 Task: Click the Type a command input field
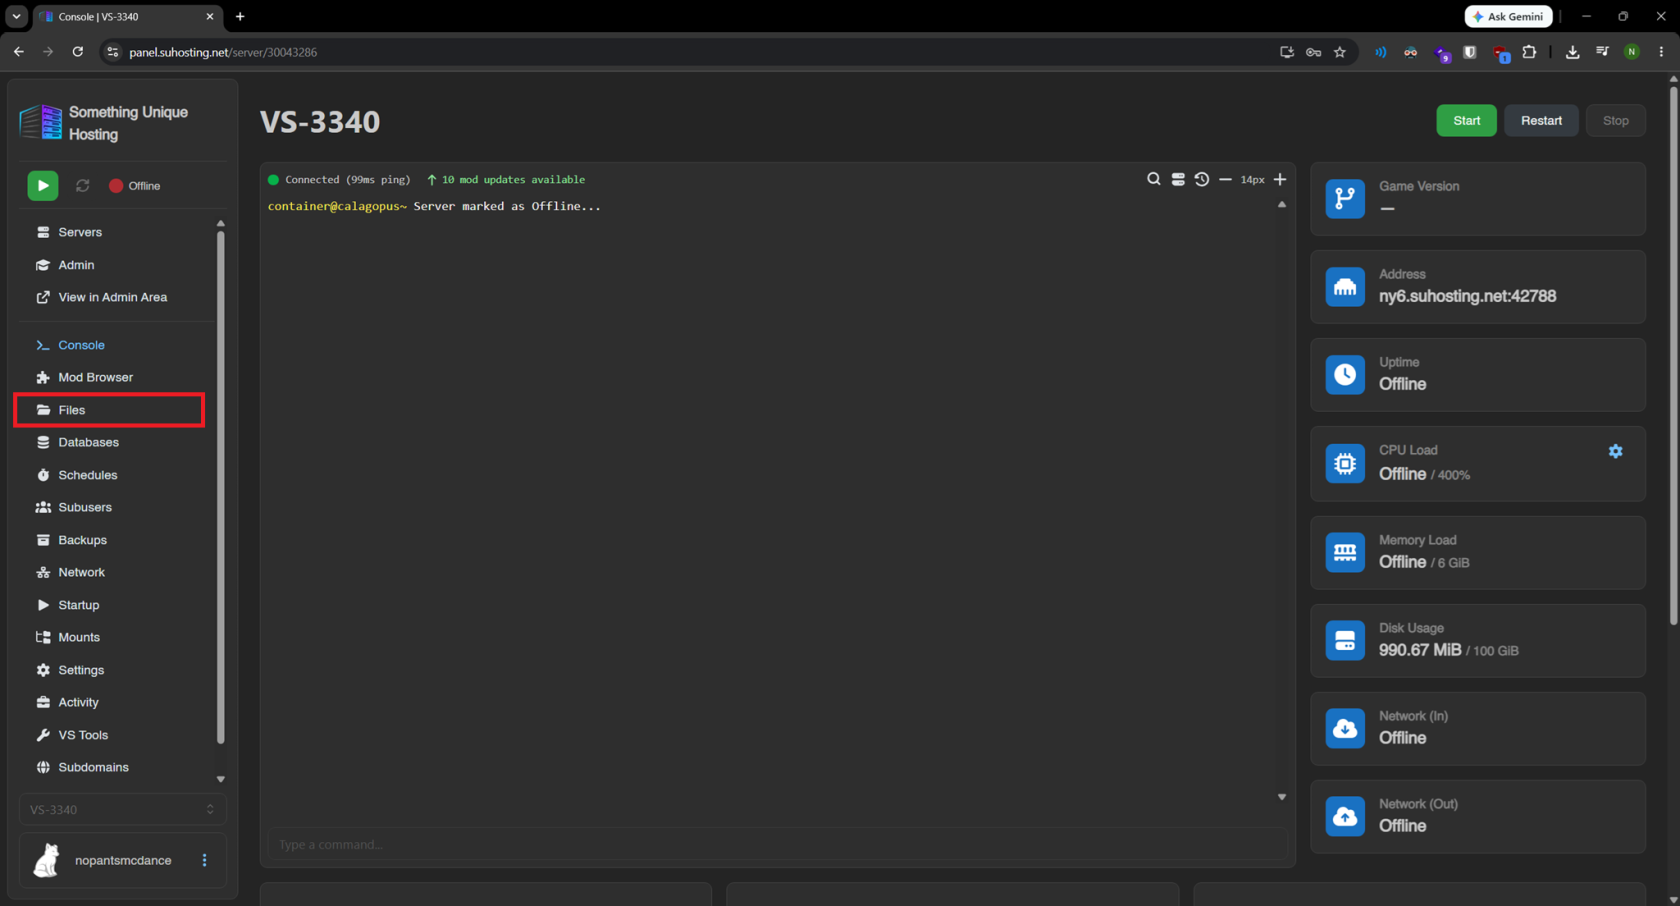[777, 844]
